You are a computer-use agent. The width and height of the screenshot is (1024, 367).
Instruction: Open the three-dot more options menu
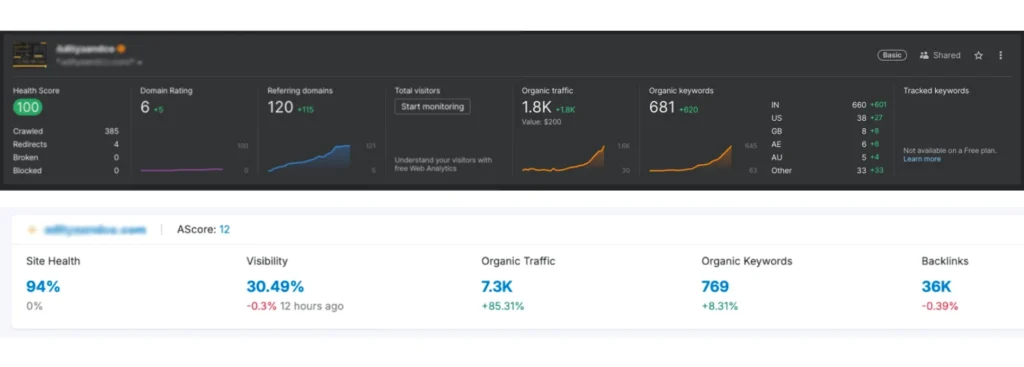[1000, 56]
